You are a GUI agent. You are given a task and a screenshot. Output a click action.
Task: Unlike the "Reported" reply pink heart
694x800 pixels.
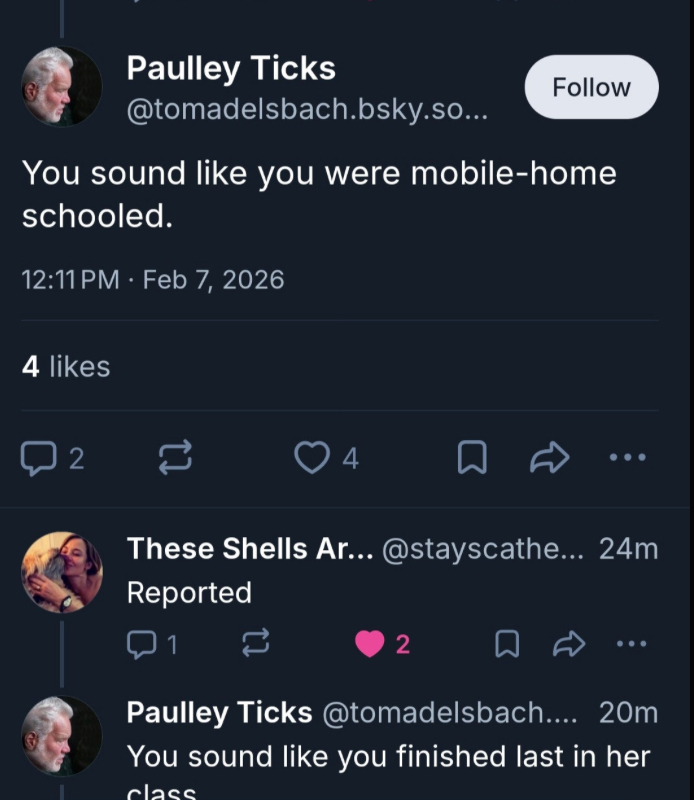(370, 645)
